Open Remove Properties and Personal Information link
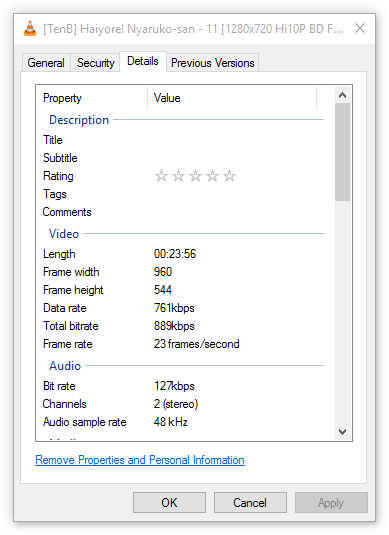This screenshot has width=389, height=535. (140, 460)
